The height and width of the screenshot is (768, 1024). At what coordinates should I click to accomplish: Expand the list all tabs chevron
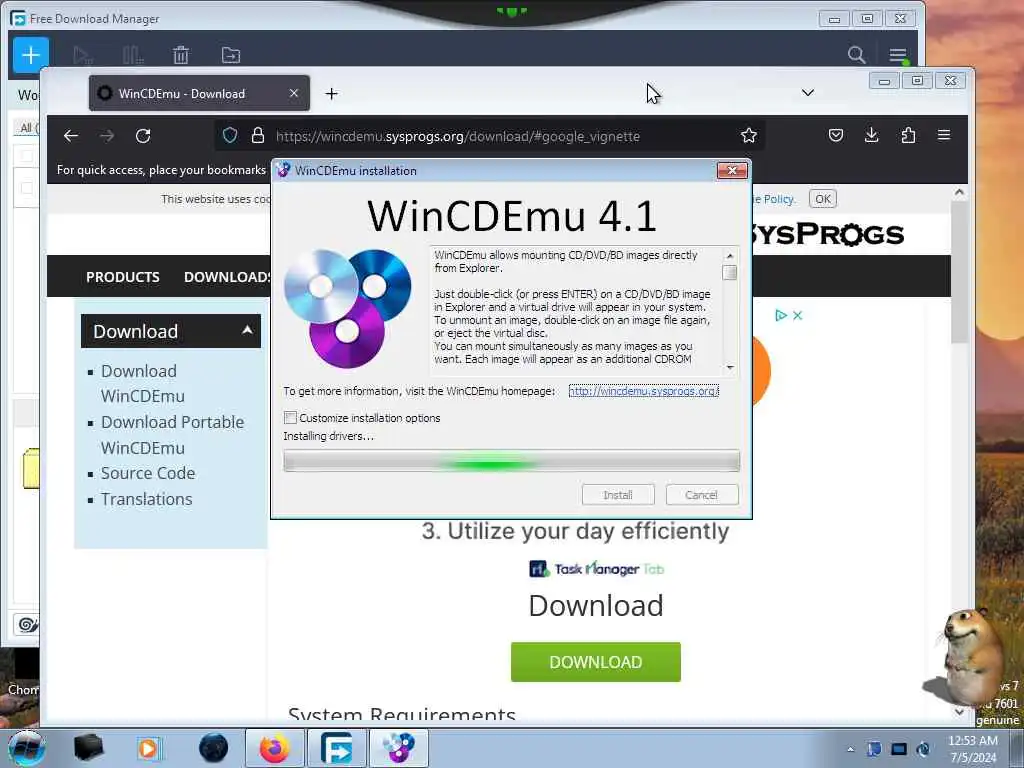tap(808, 93)
